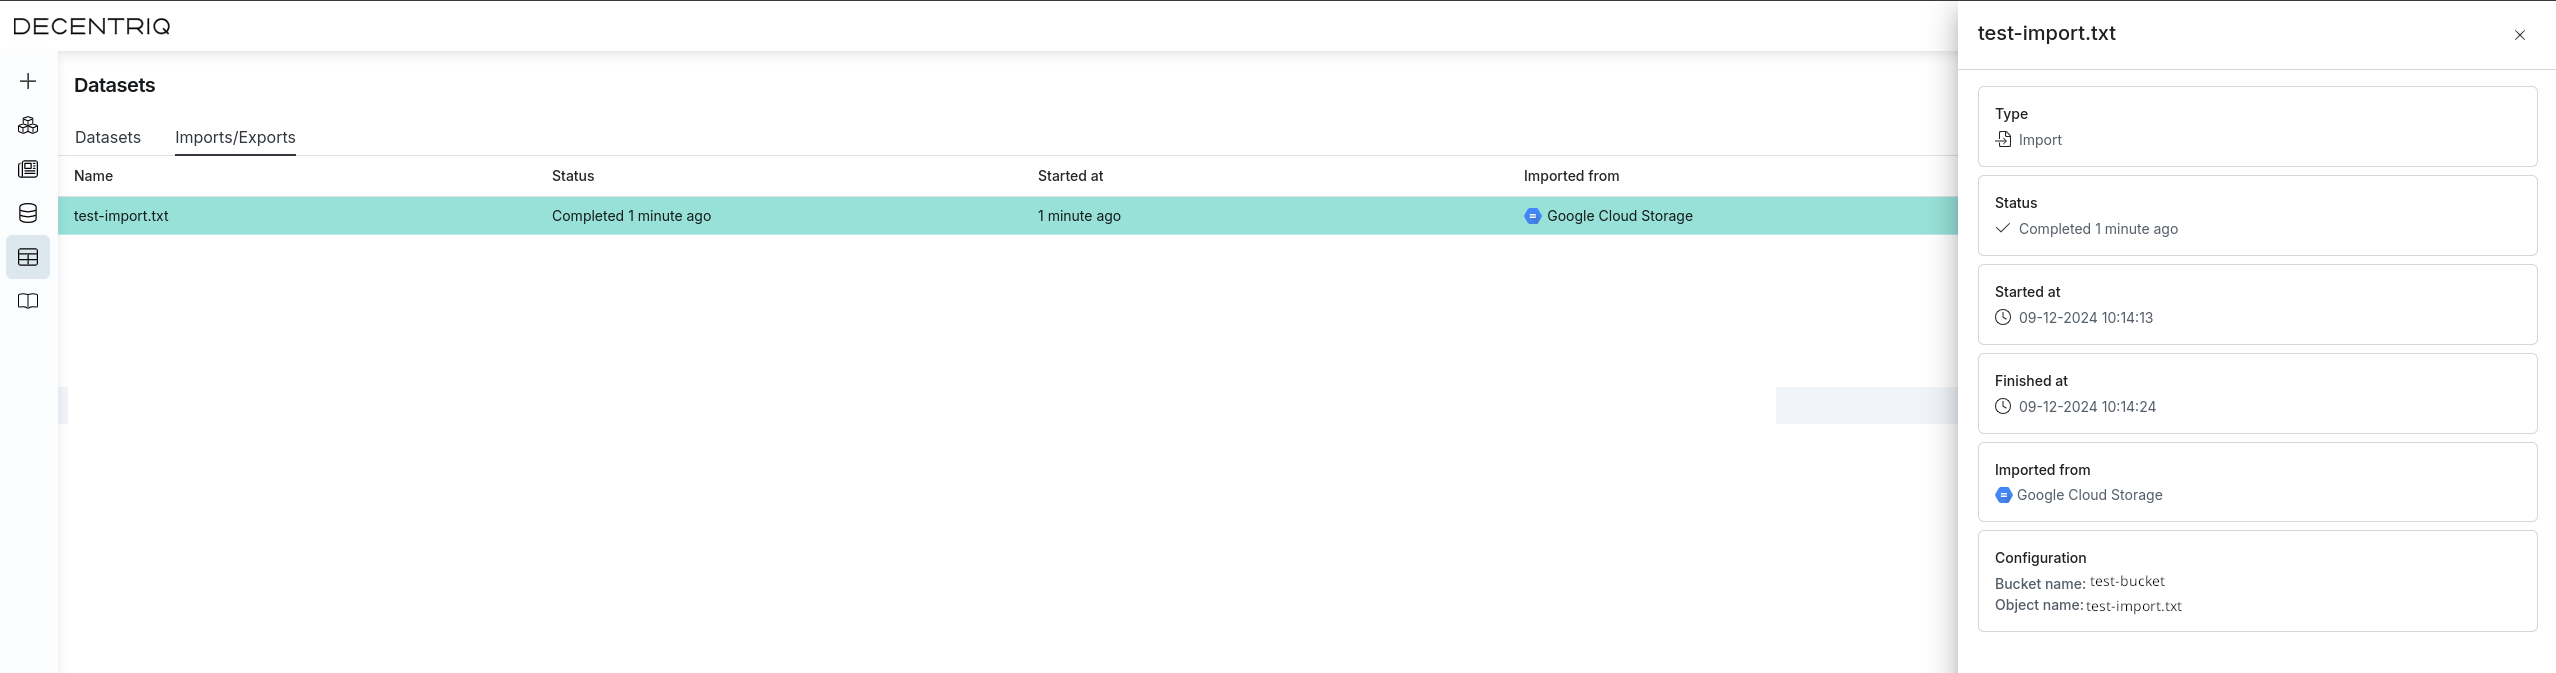Open the newspaper icon in the sidebar
2556x673 pixels.
28,169
